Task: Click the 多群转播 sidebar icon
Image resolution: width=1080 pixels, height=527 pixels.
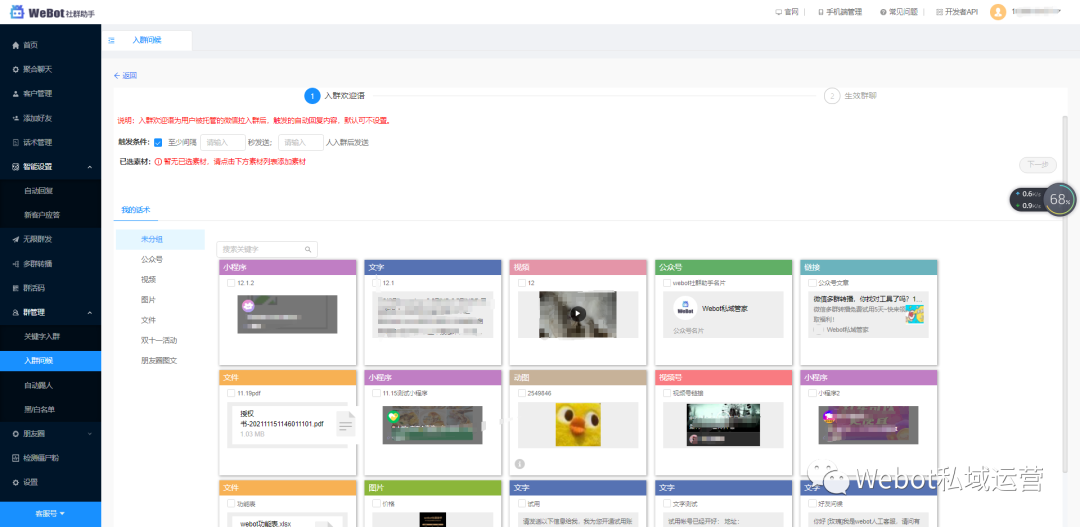Action: tap(16, 264)
